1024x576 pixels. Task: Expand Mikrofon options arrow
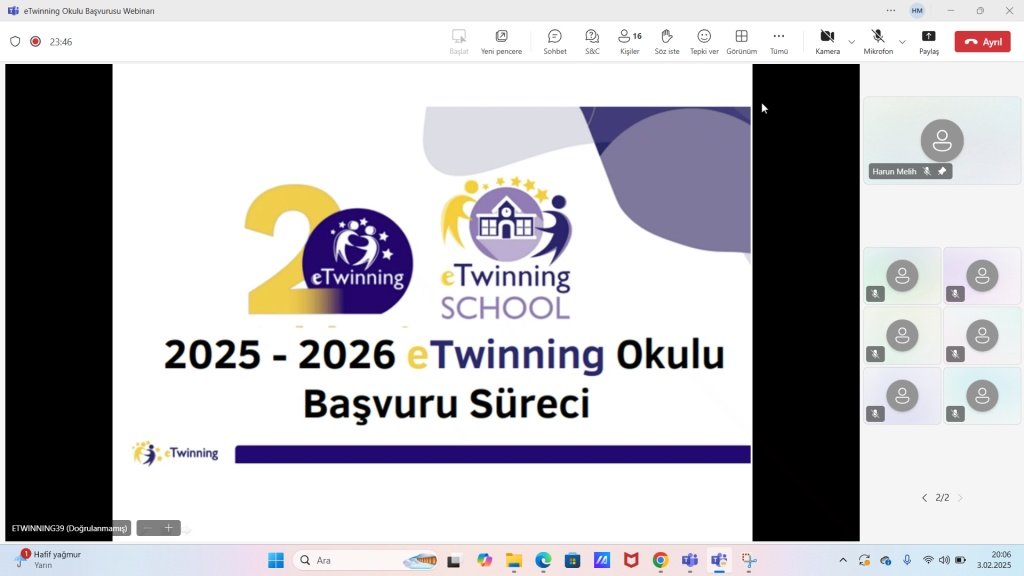(903, 42)
